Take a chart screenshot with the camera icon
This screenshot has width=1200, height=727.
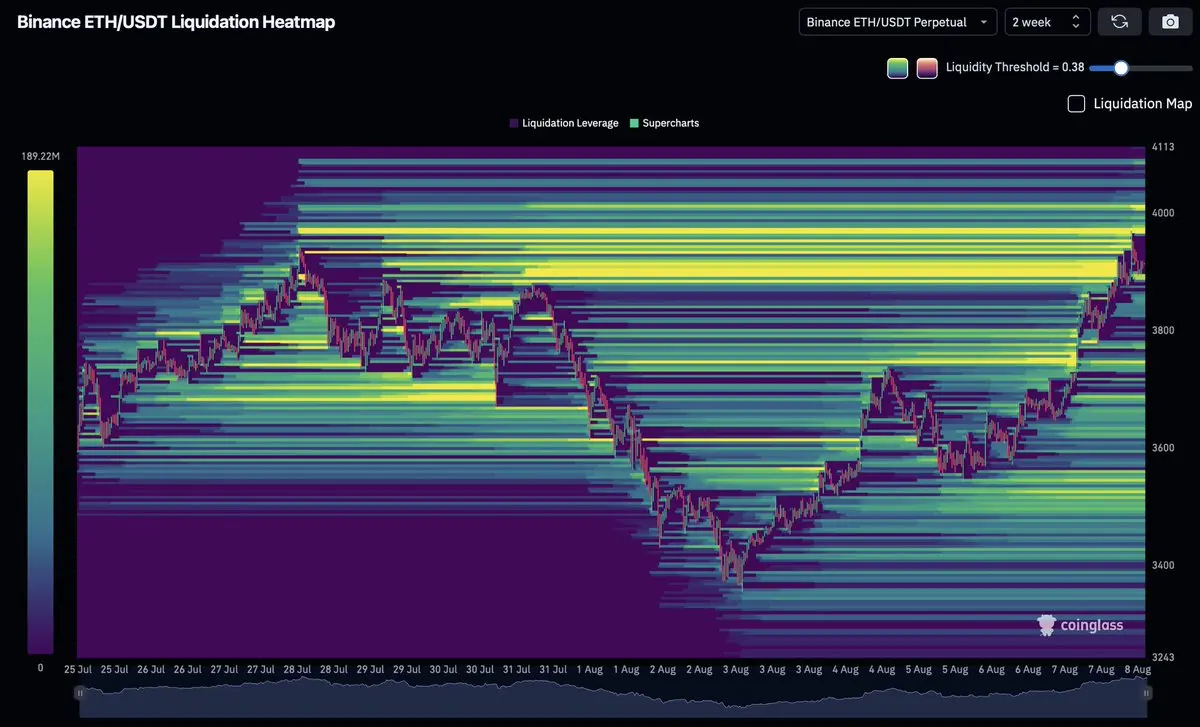coord(1170,22)
